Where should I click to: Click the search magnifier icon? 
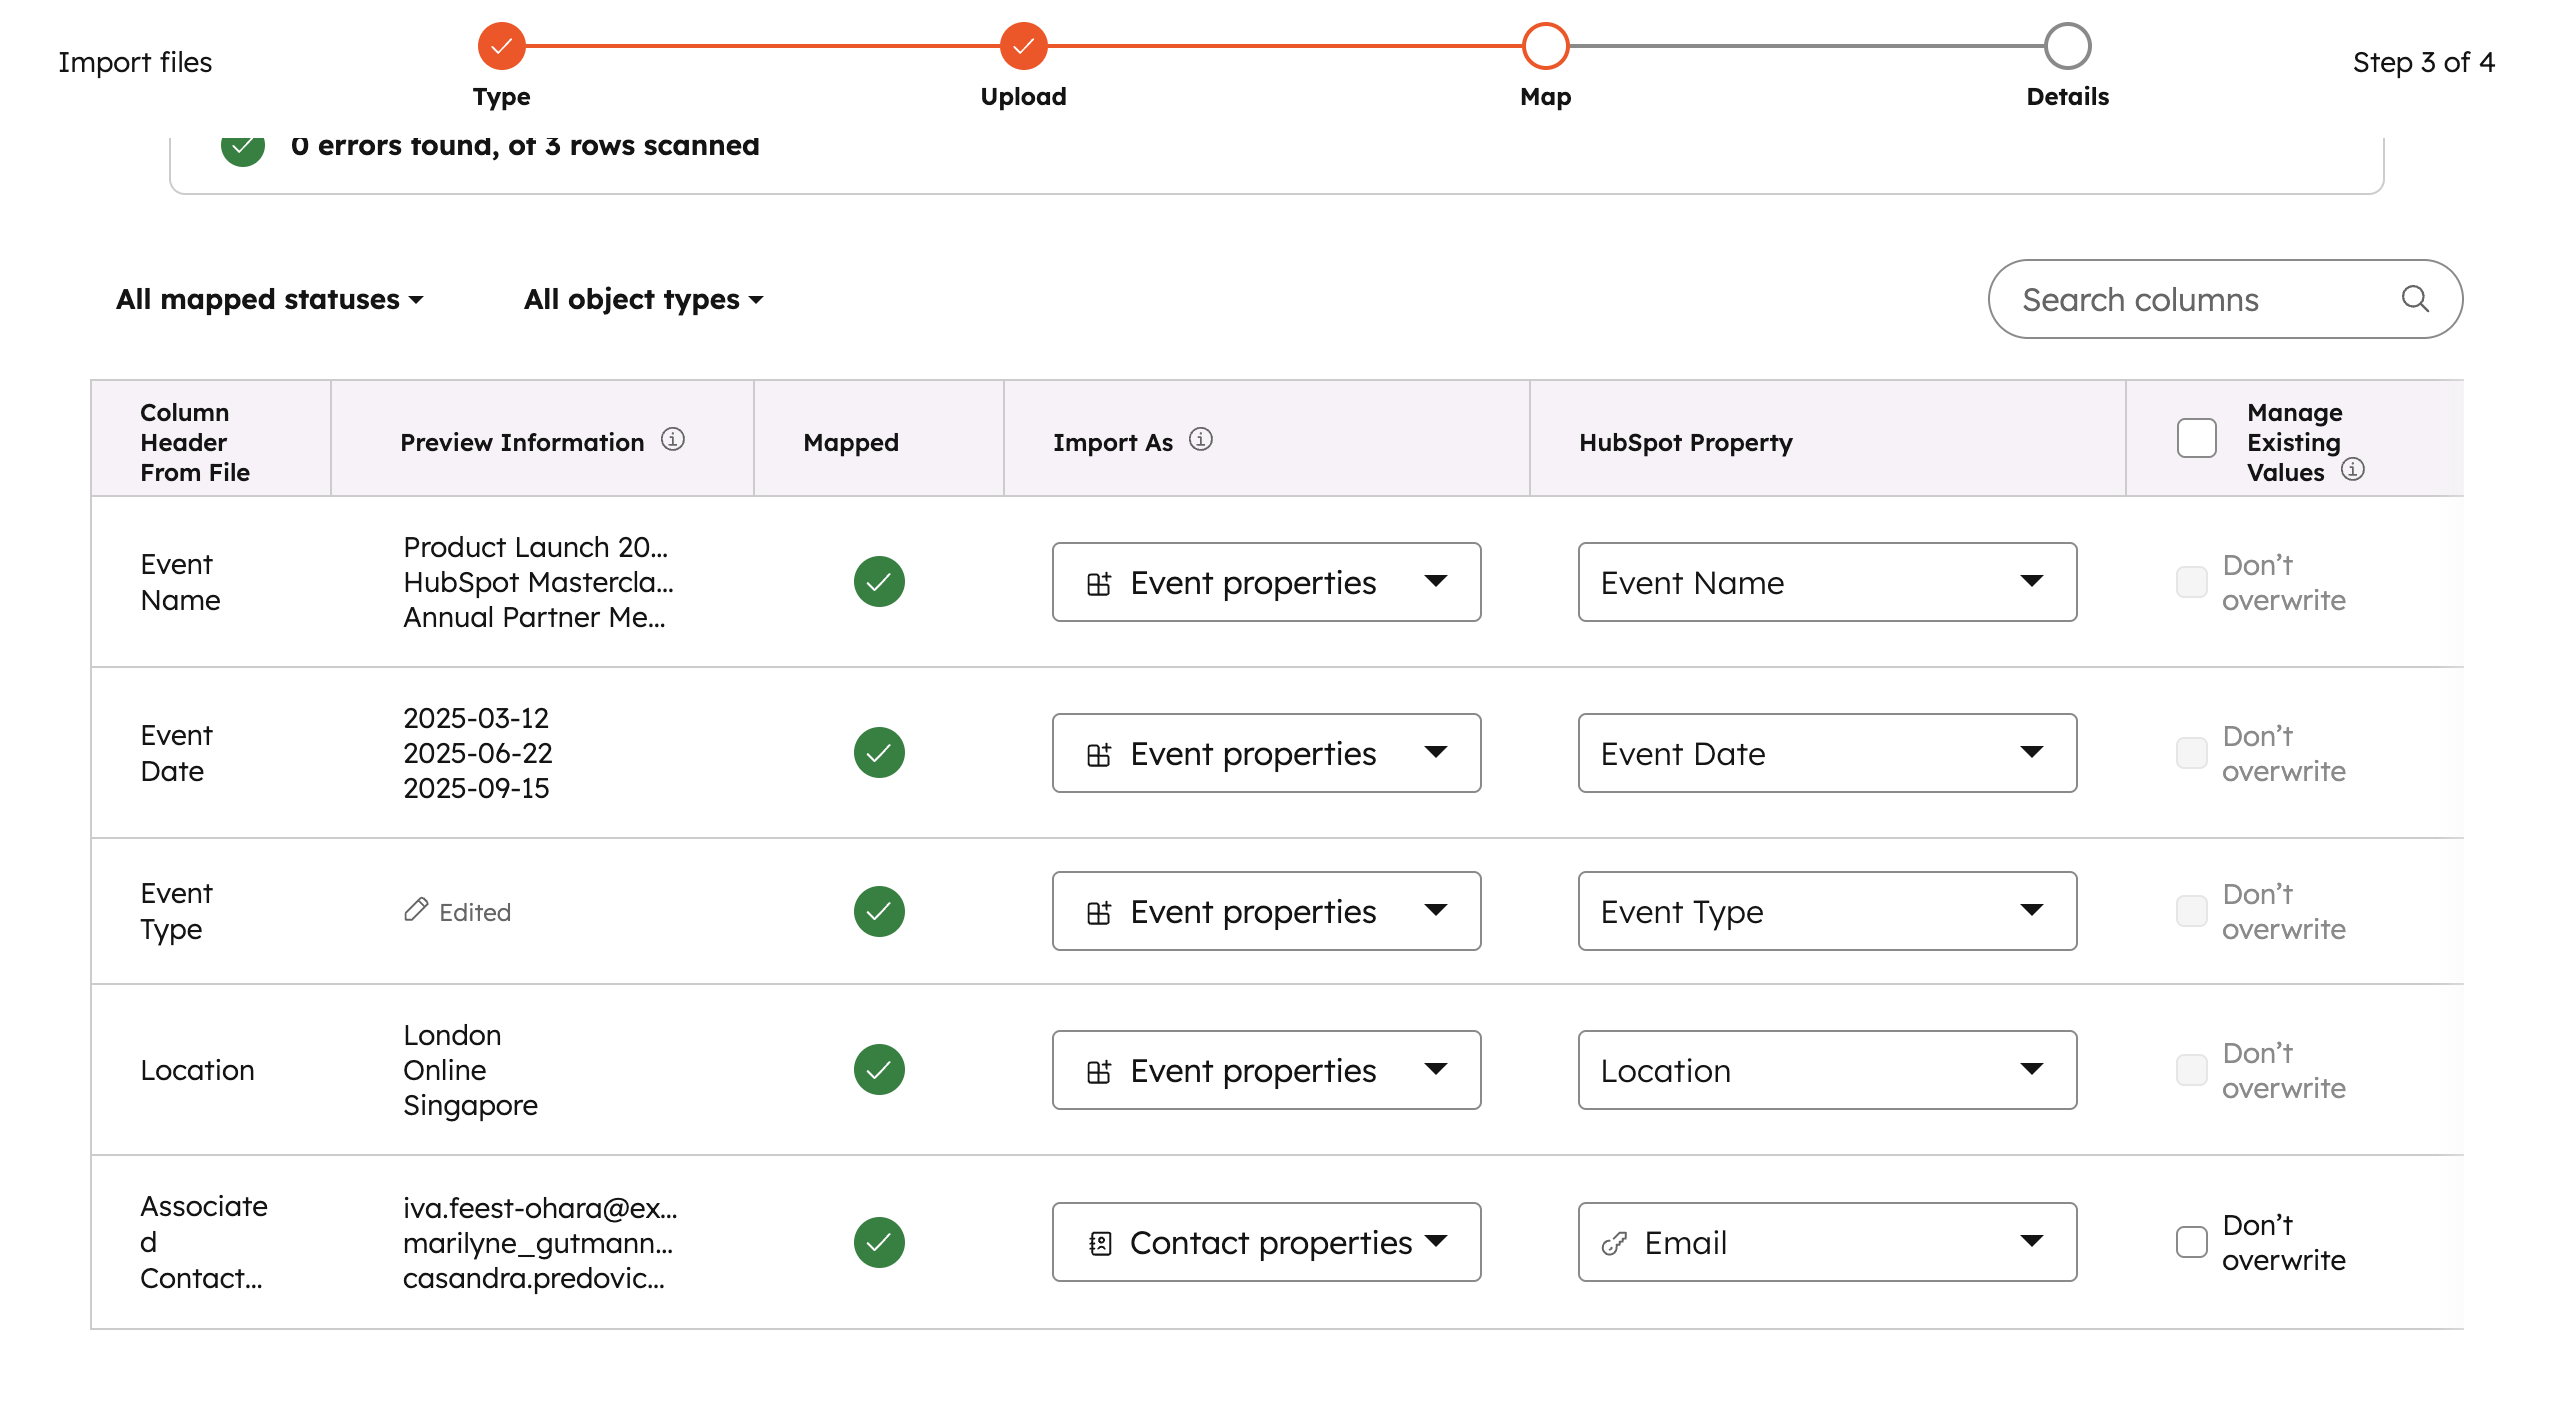pyautogui.click(x=2414, y=299)
